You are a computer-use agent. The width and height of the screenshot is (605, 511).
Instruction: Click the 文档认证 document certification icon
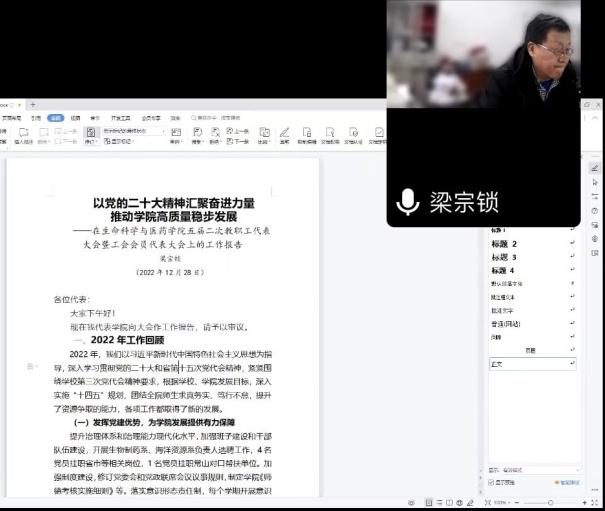pyautogui.click(x=353, y=136)
